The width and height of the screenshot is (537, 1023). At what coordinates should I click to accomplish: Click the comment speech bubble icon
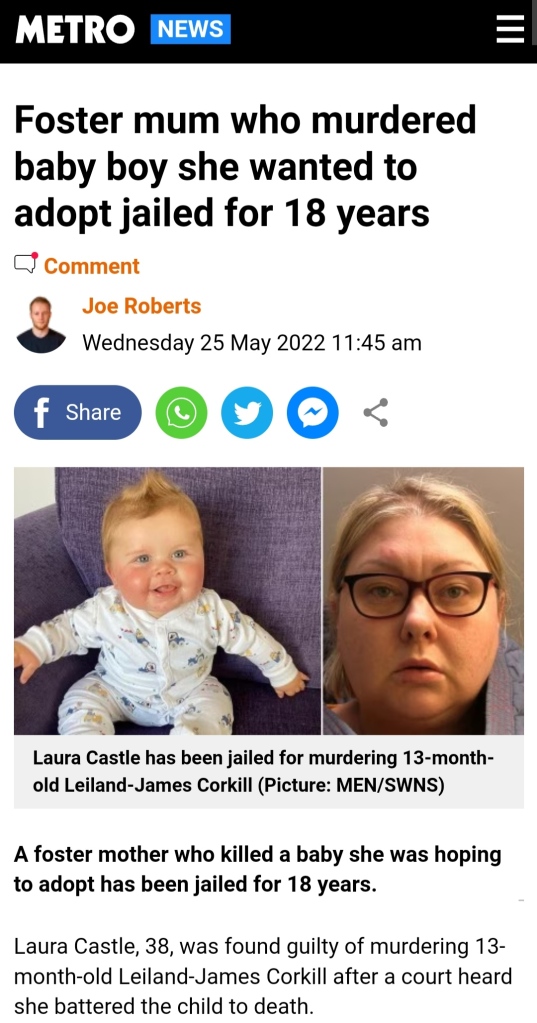pyautogui.click(x=26, y=263)
